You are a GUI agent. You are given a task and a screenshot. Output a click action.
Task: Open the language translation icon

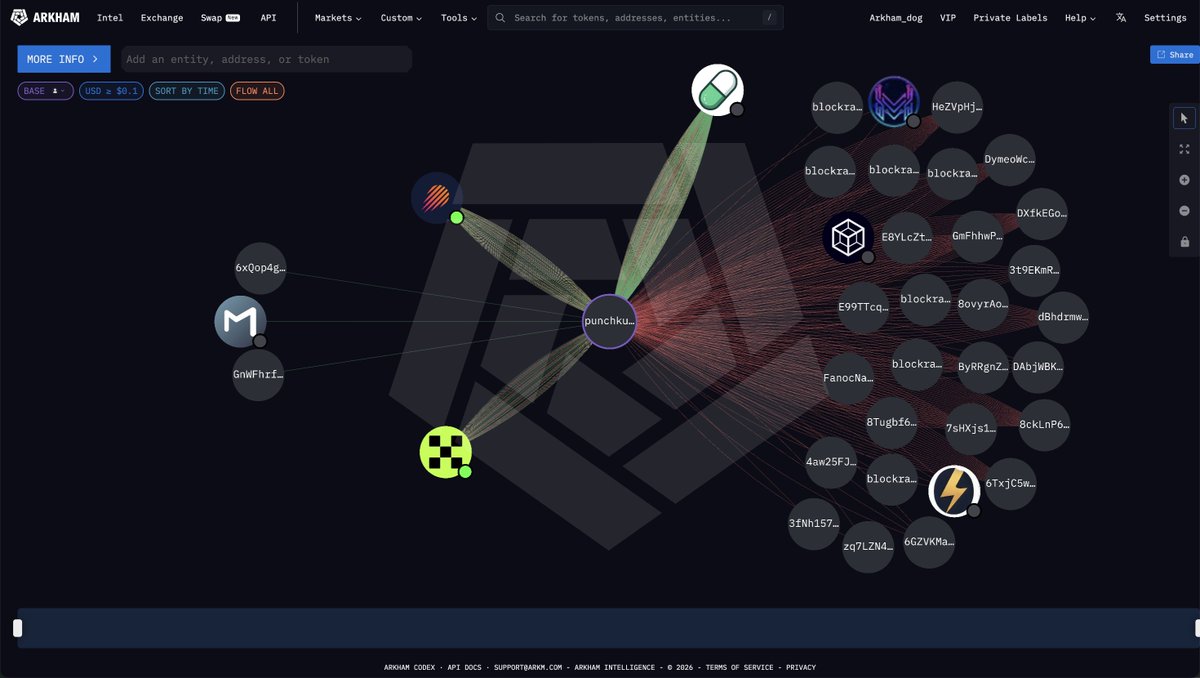point(1121,18)
